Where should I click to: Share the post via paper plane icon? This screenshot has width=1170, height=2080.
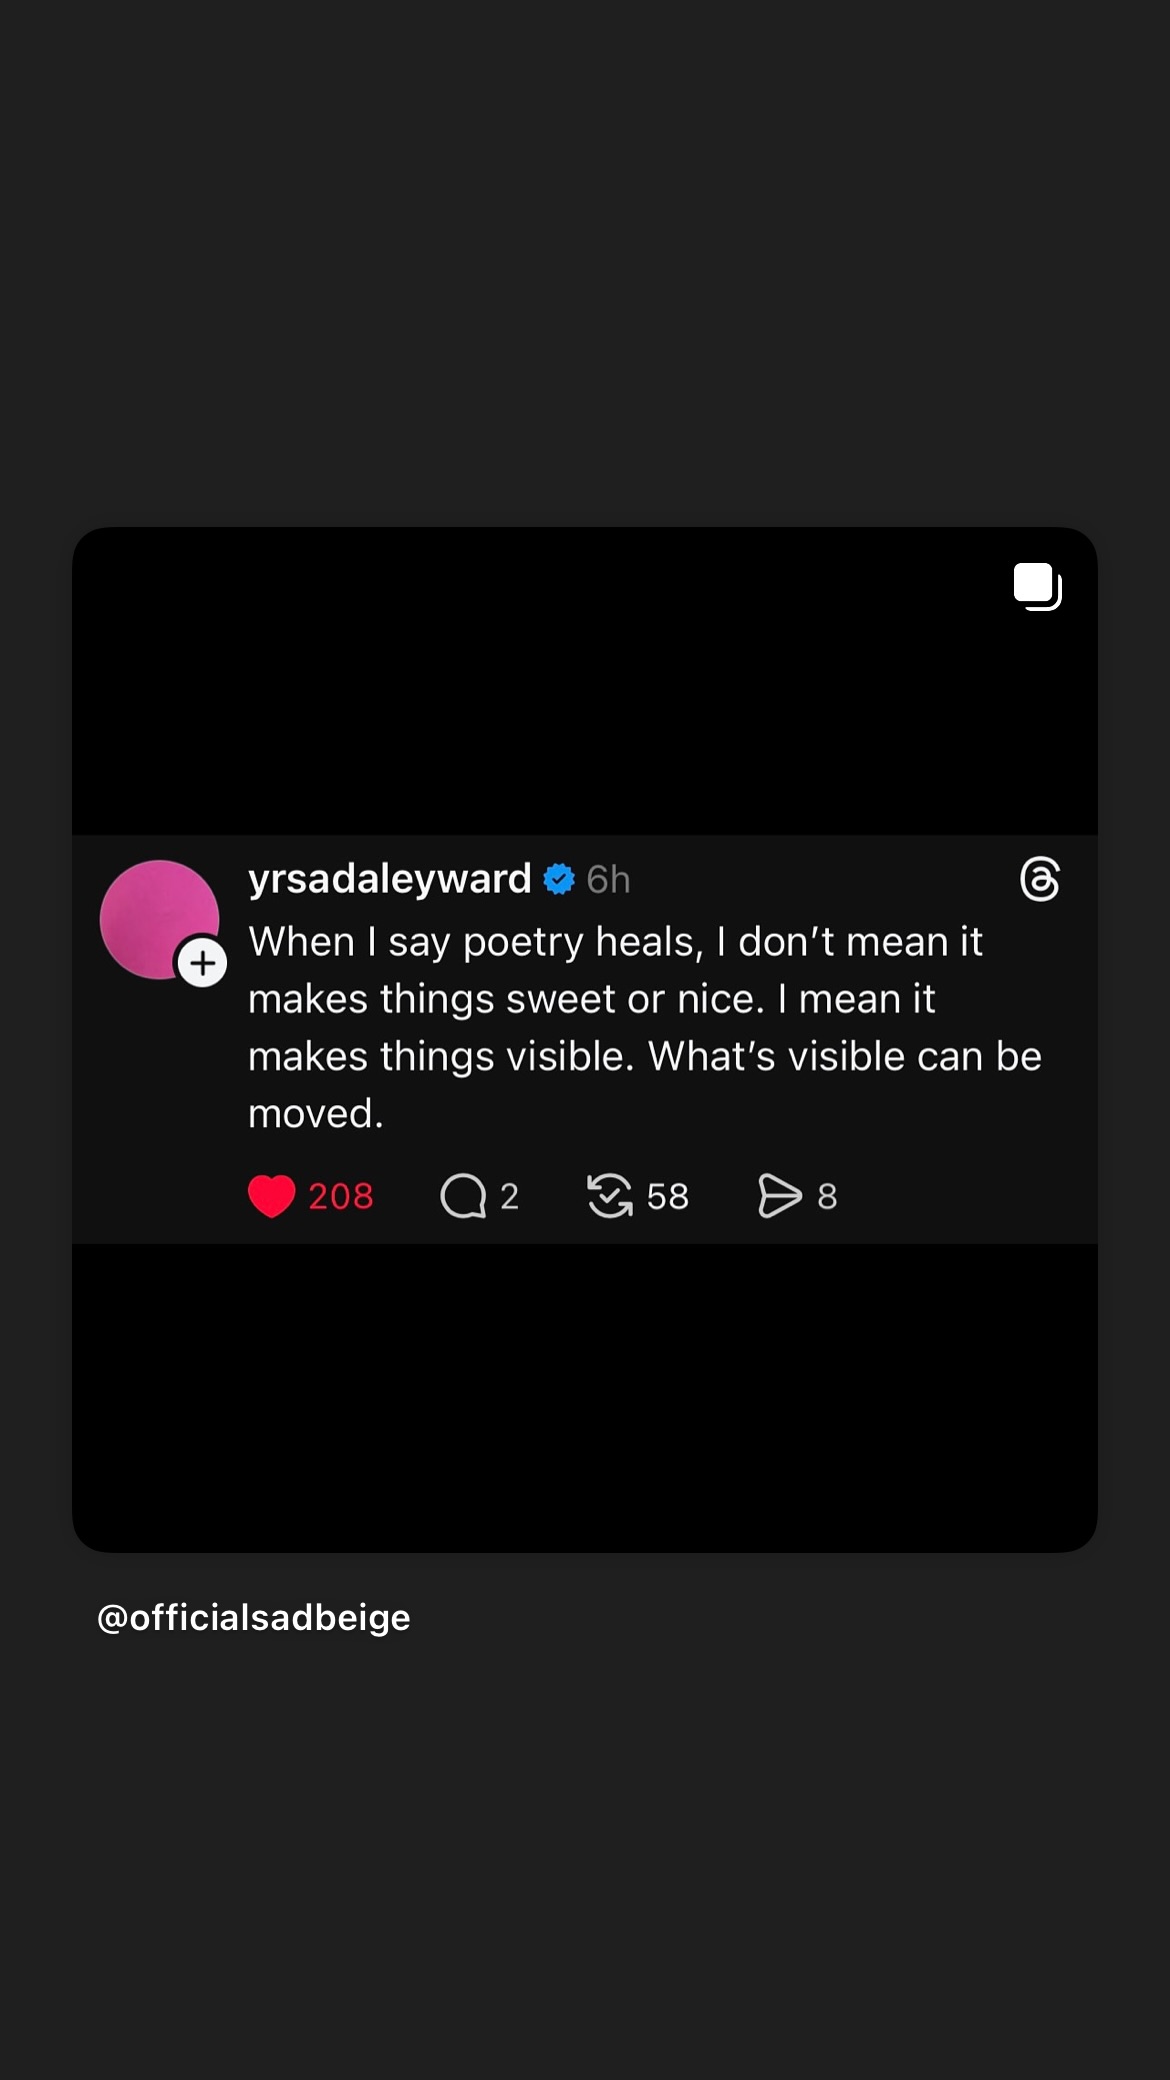(780, 1196)
